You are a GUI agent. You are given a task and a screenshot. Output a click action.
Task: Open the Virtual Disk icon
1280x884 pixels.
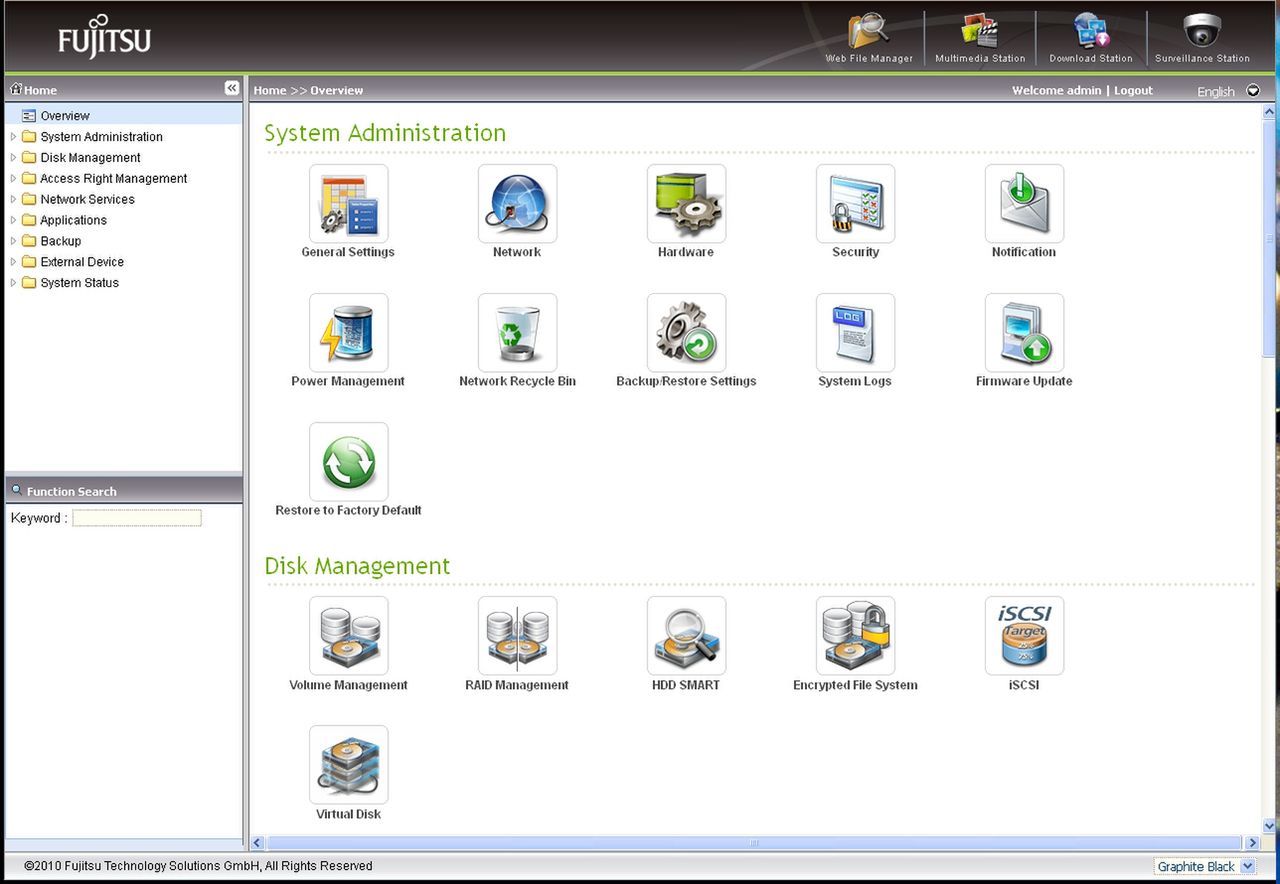tap(348, 765)
